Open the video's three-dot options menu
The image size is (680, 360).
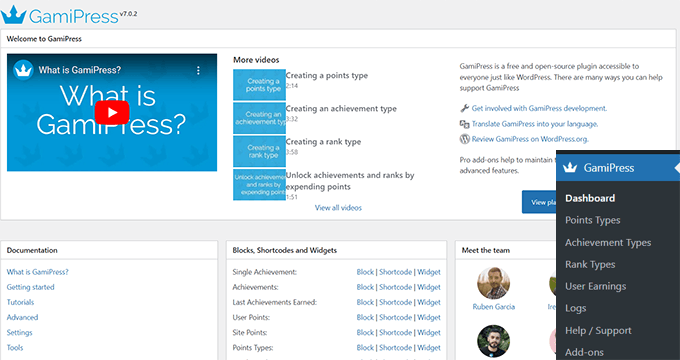click(x=198, y=70)
